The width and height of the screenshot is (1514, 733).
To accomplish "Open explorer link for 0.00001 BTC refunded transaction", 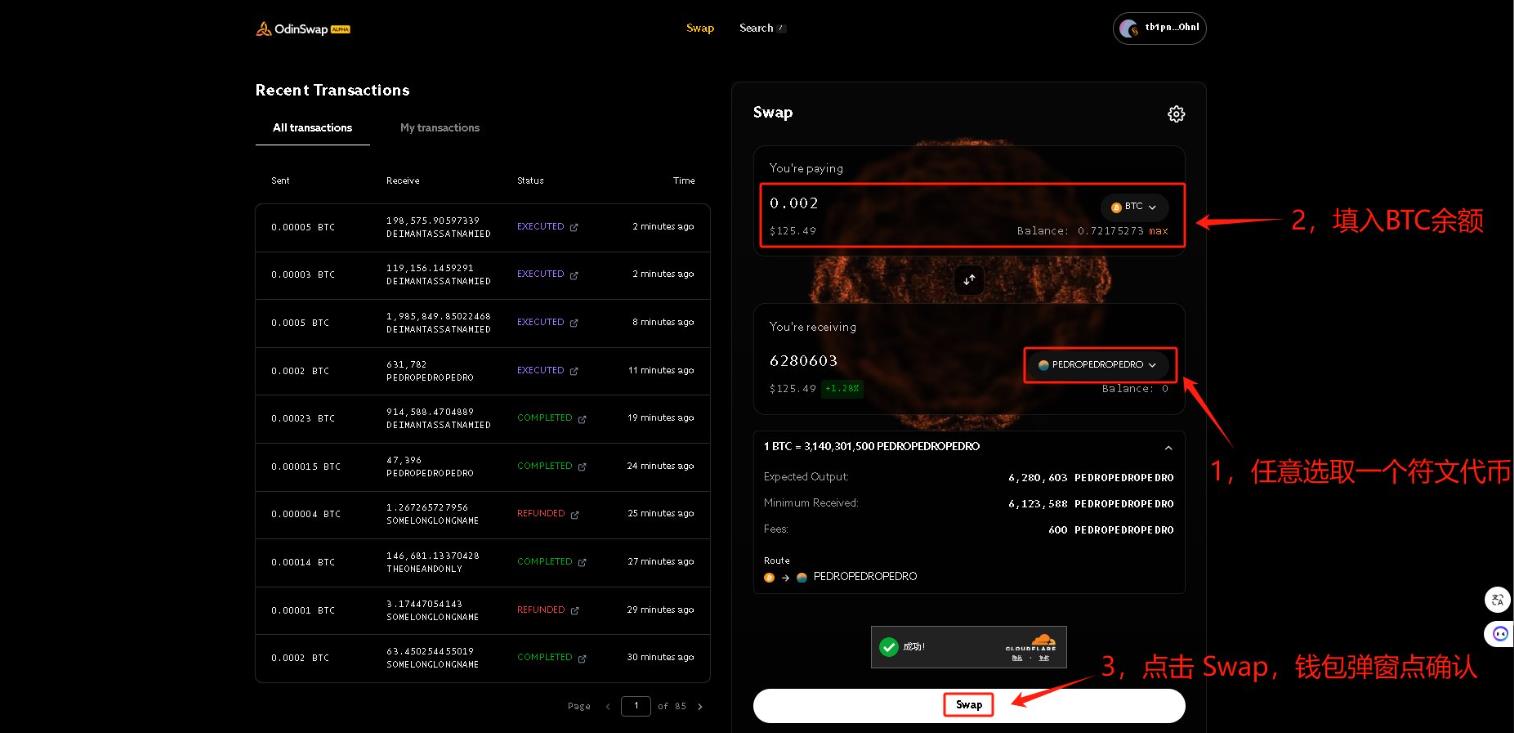I will pos(575,610).
